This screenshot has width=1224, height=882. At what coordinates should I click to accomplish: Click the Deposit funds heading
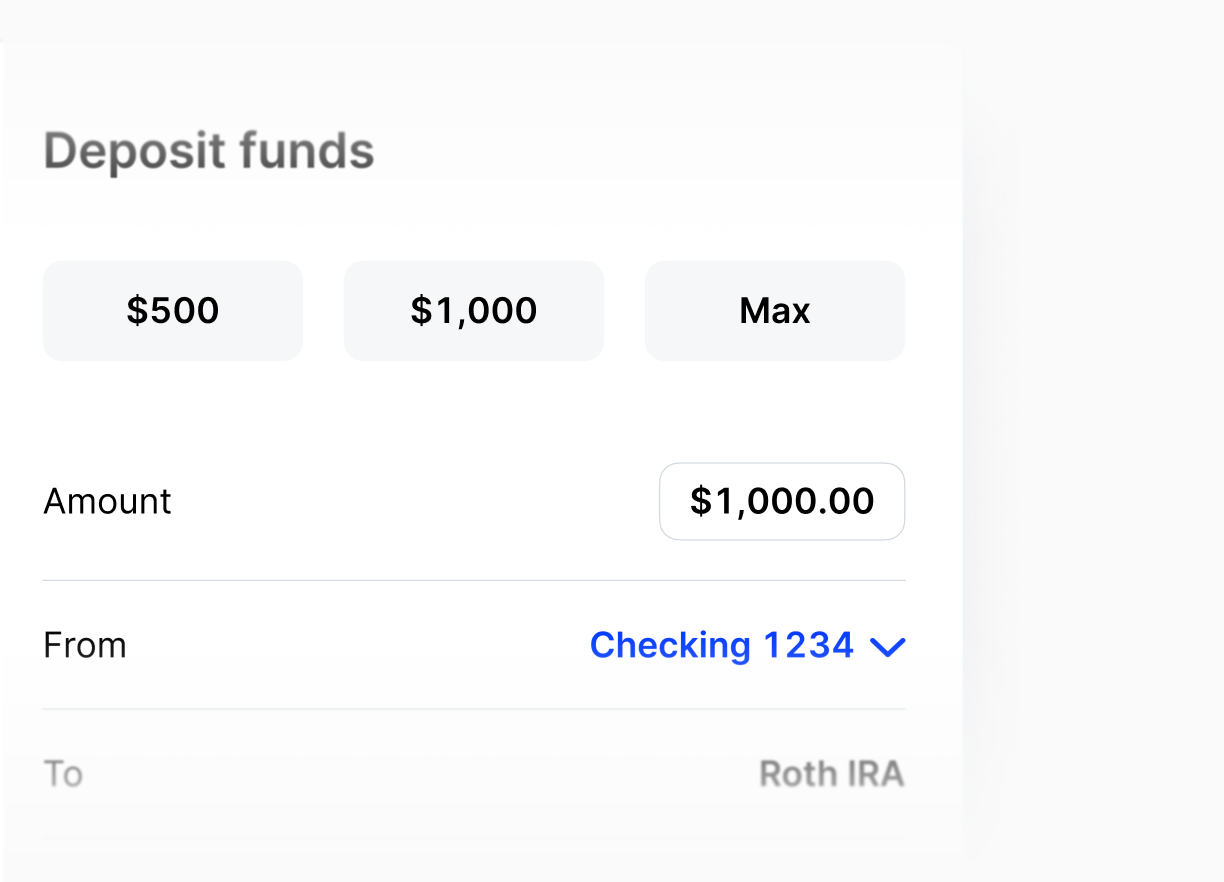(x=208, y=150)
